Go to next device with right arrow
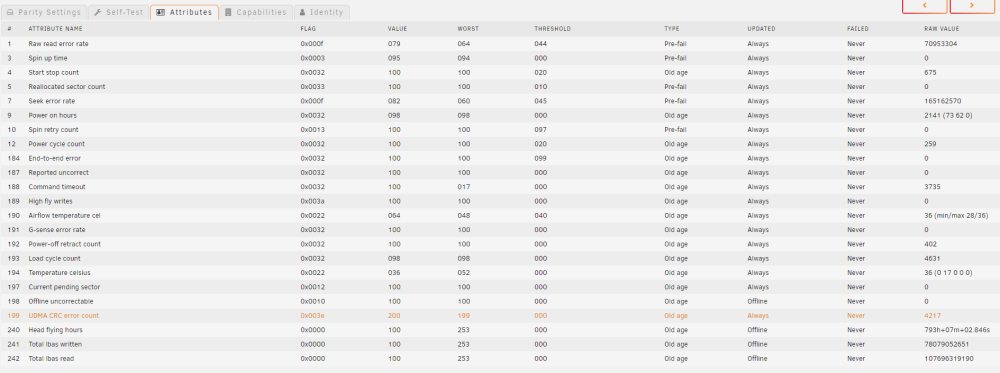 click(972, 6)
